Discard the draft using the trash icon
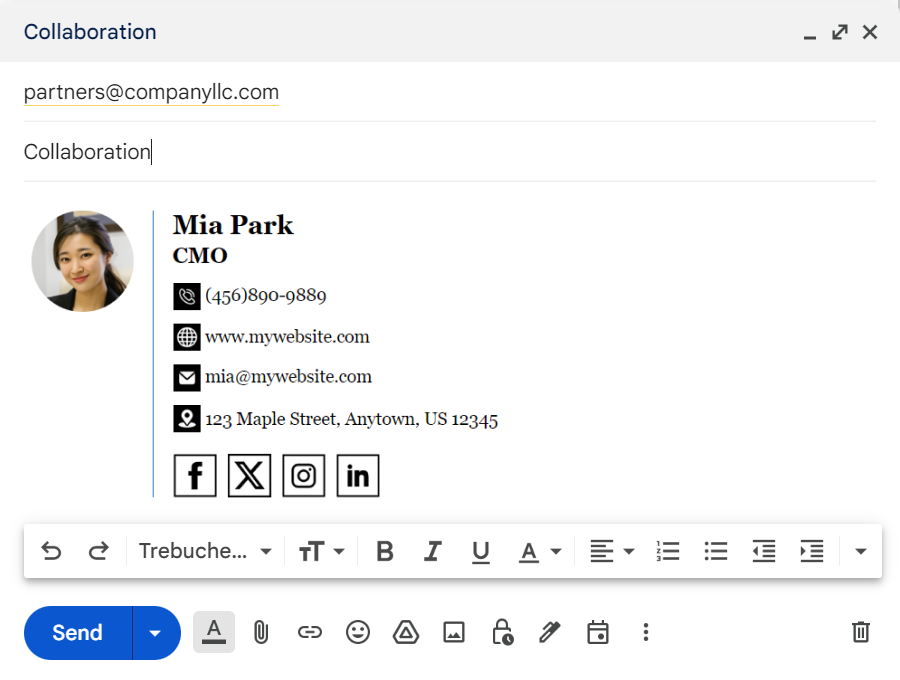Image resolution: width=900 pixels, height=680 pixels. (x=860, y=632)
